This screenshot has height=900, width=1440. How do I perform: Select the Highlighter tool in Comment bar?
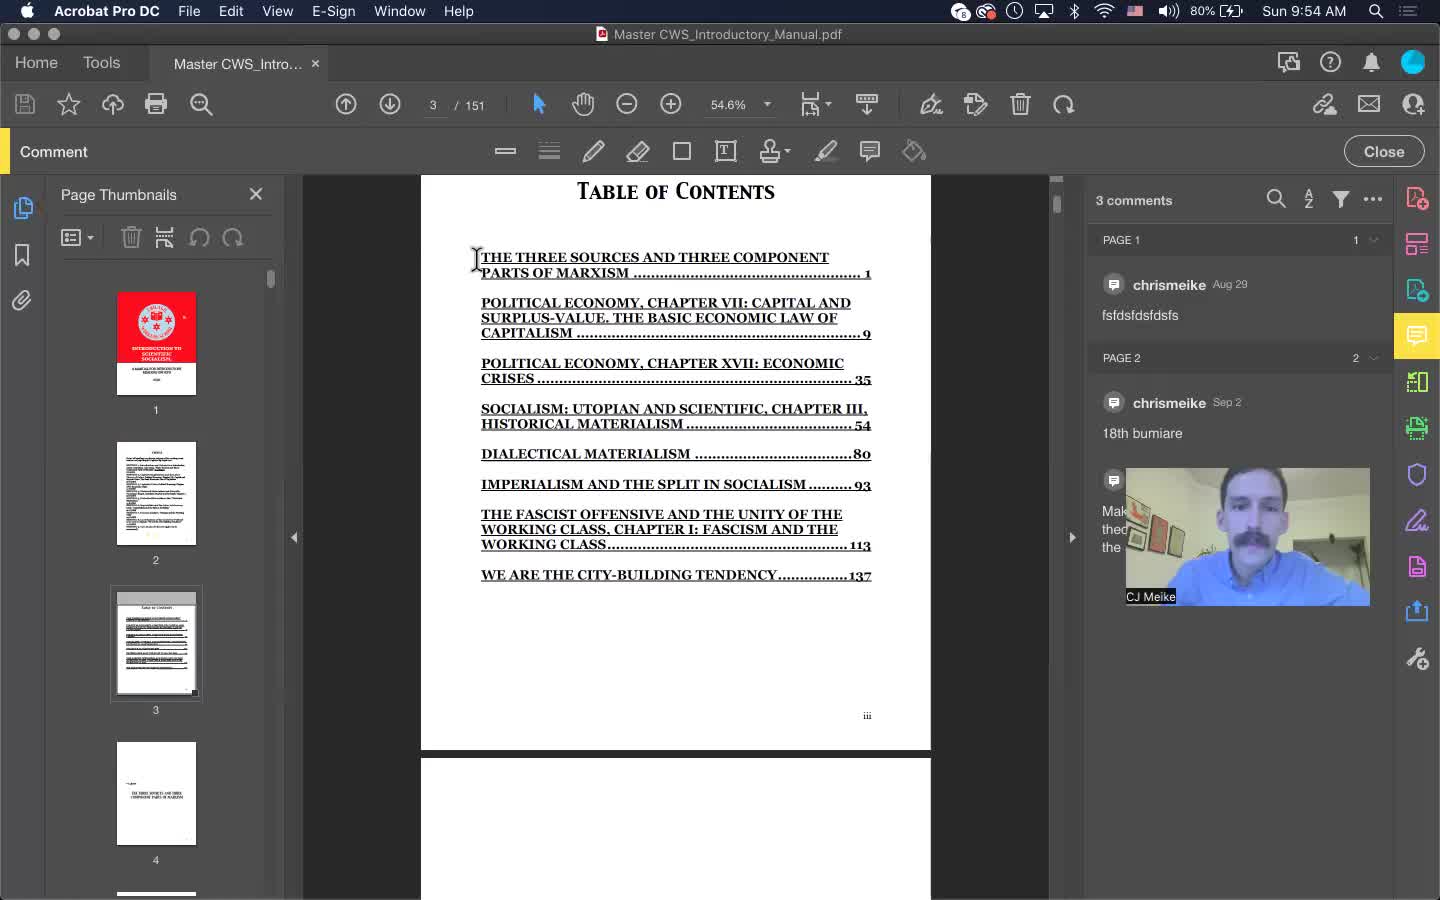826,151
